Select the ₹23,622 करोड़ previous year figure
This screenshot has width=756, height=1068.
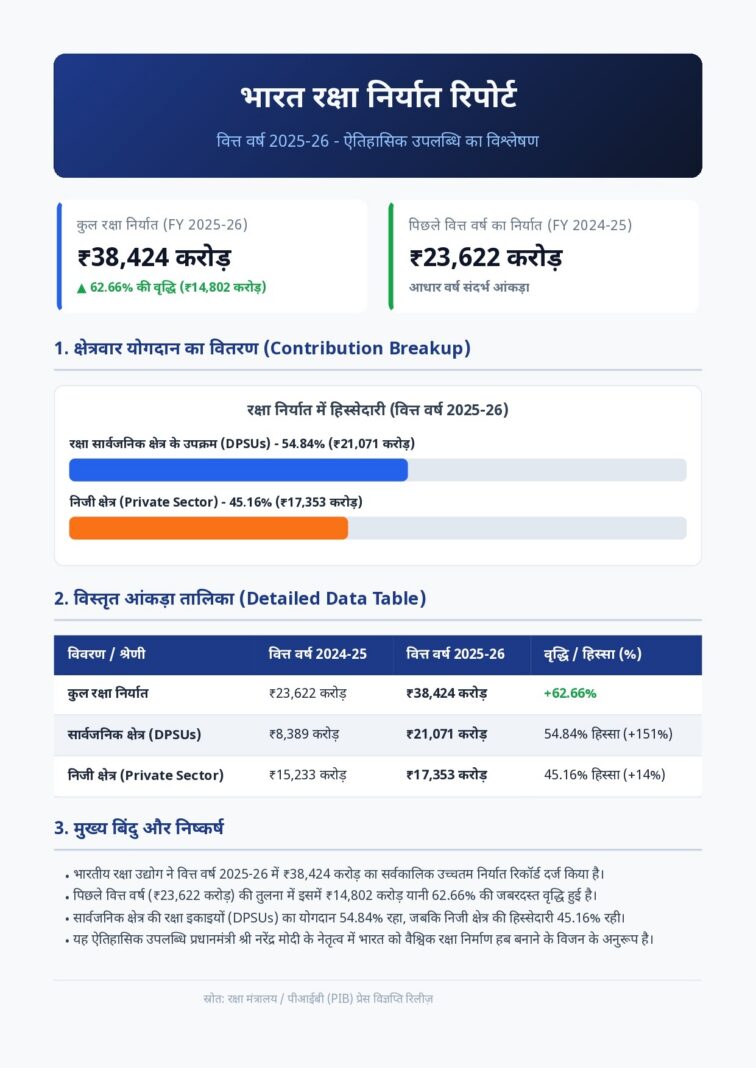tap(486, 257)
